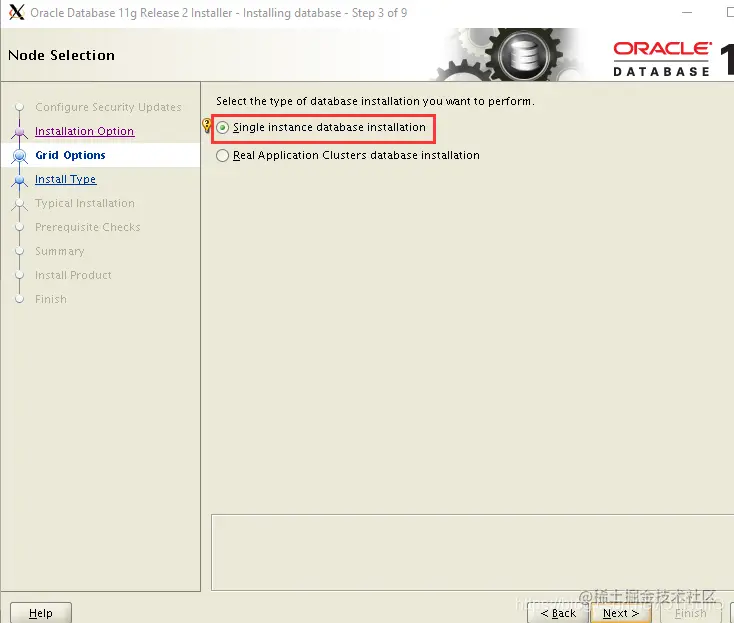Click the Oracle Database logo
Screen dimensions: 734x623
tap(662, 59)
